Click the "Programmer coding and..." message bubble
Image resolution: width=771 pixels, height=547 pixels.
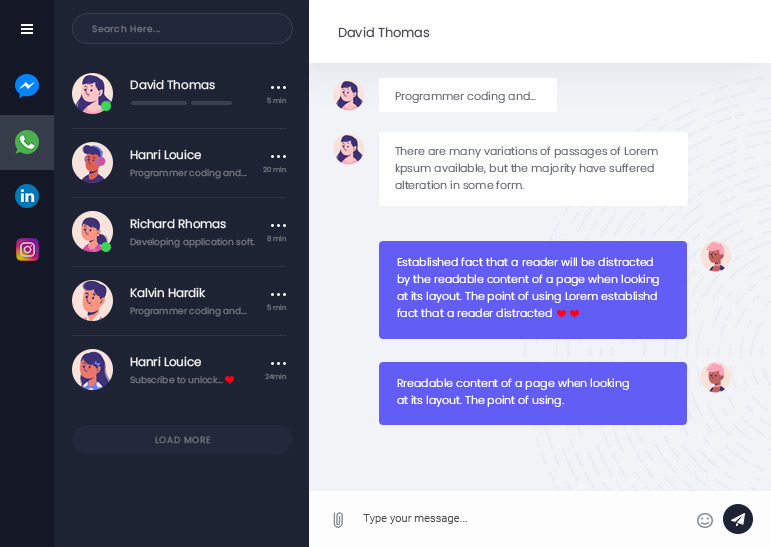(467, 96)
